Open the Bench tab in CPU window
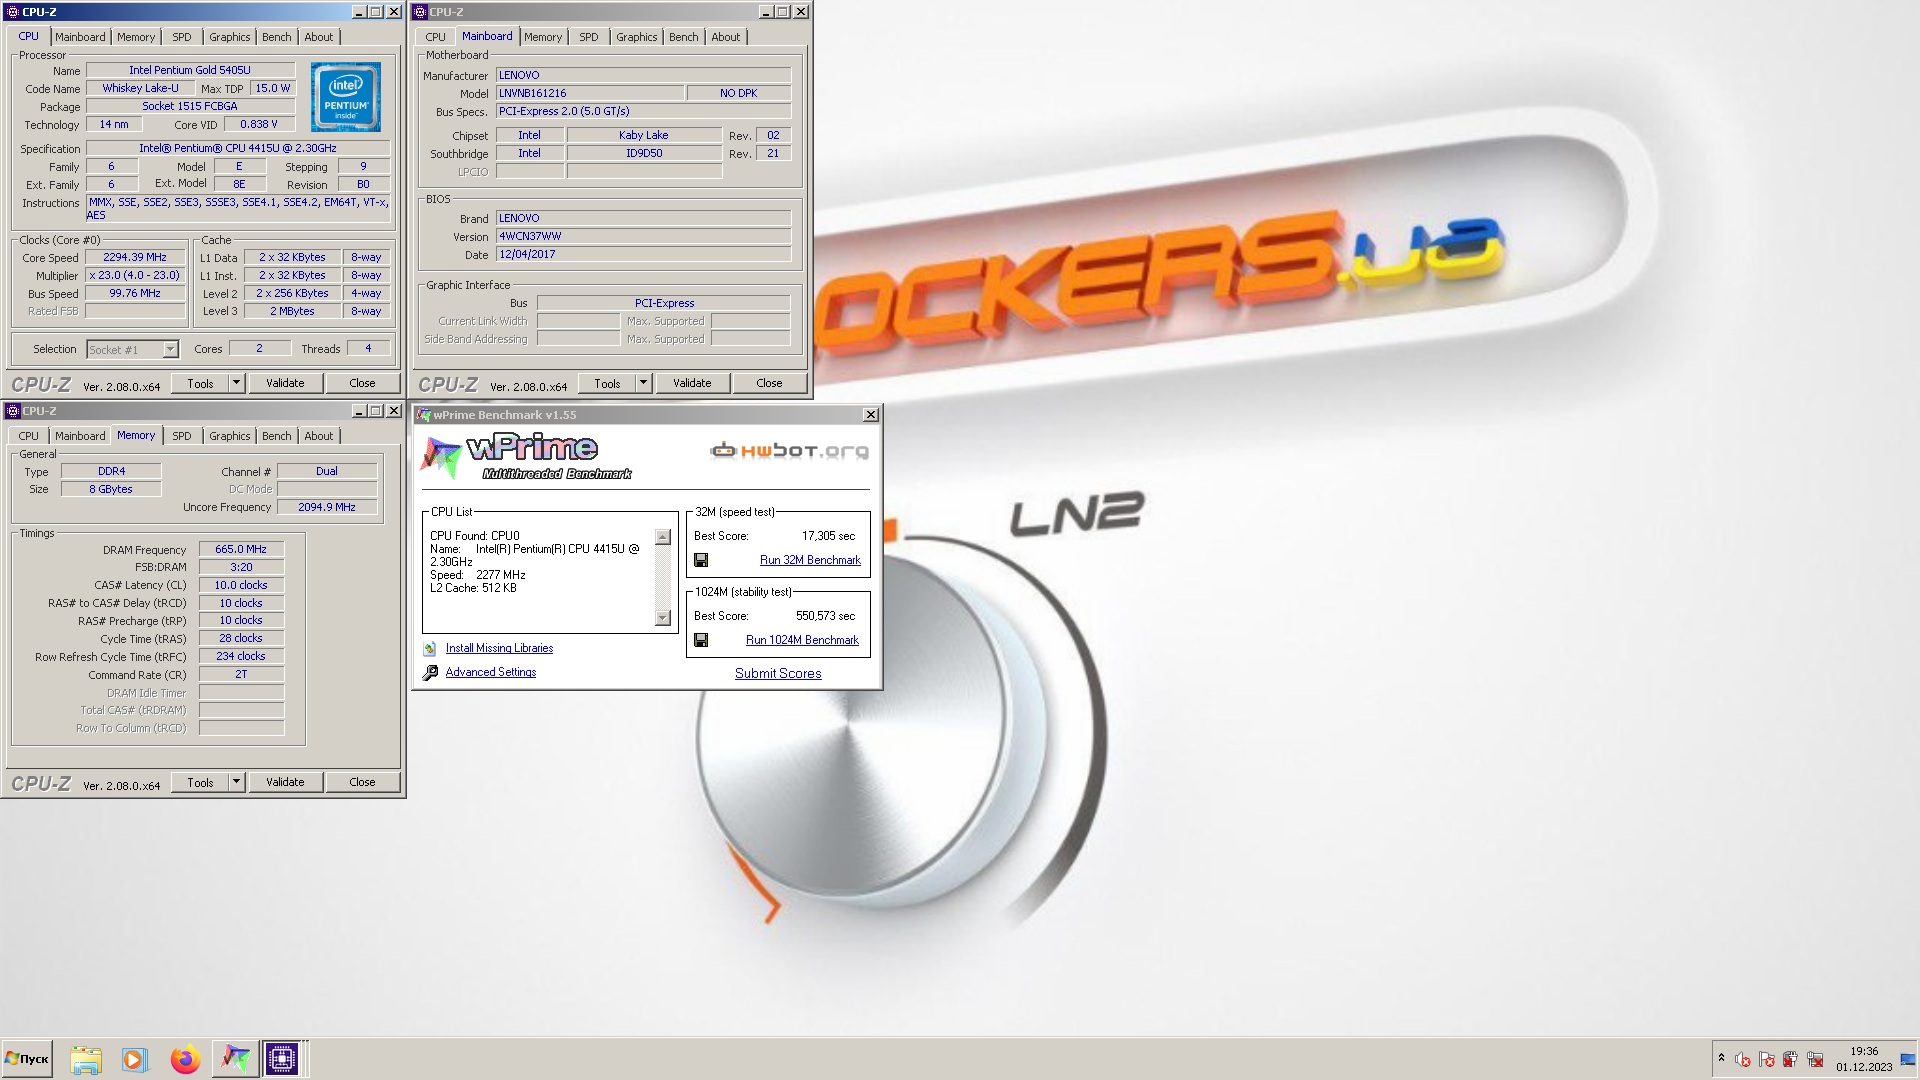 (x=277, y=37)
